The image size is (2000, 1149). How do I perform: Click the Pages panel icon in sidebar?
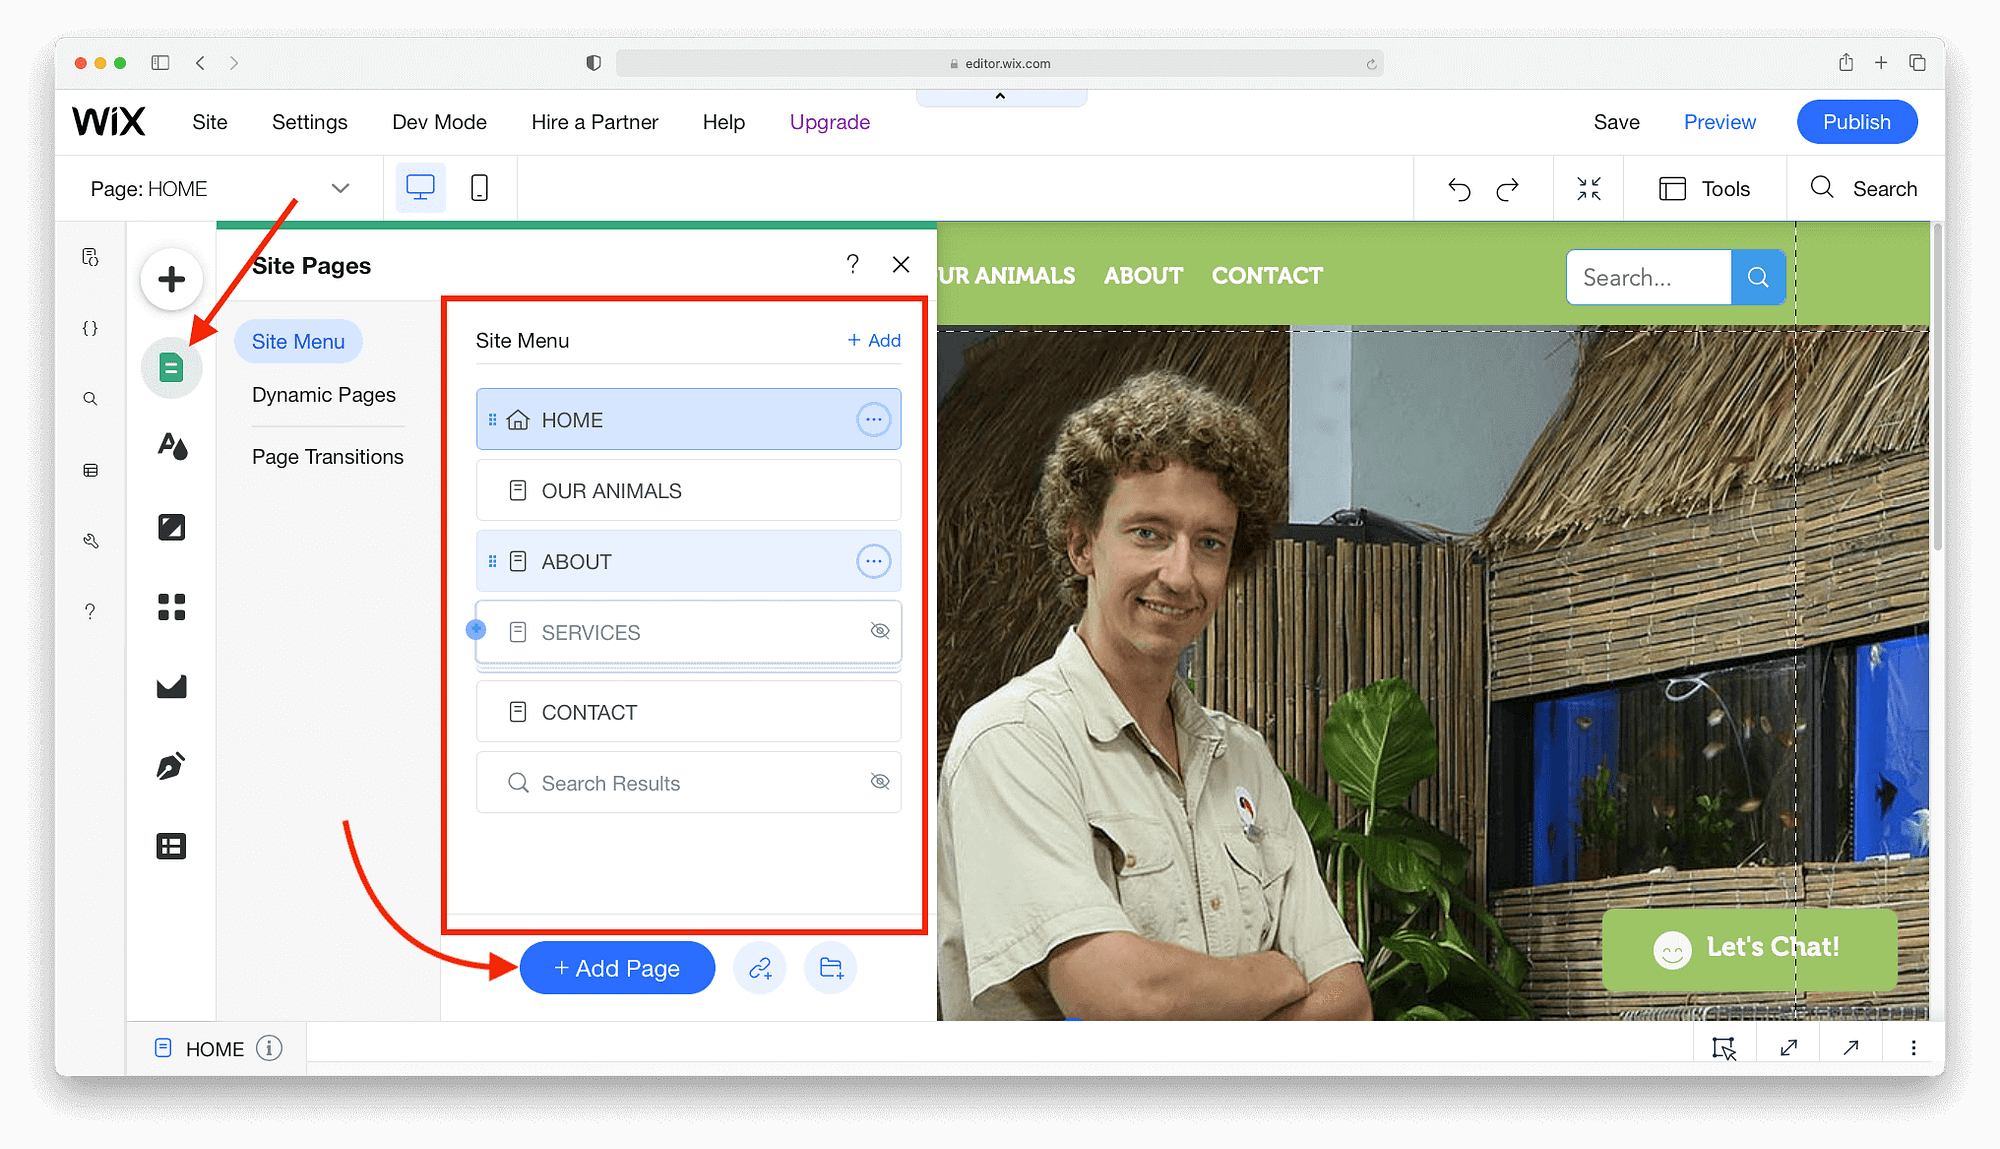click(172, 366)
